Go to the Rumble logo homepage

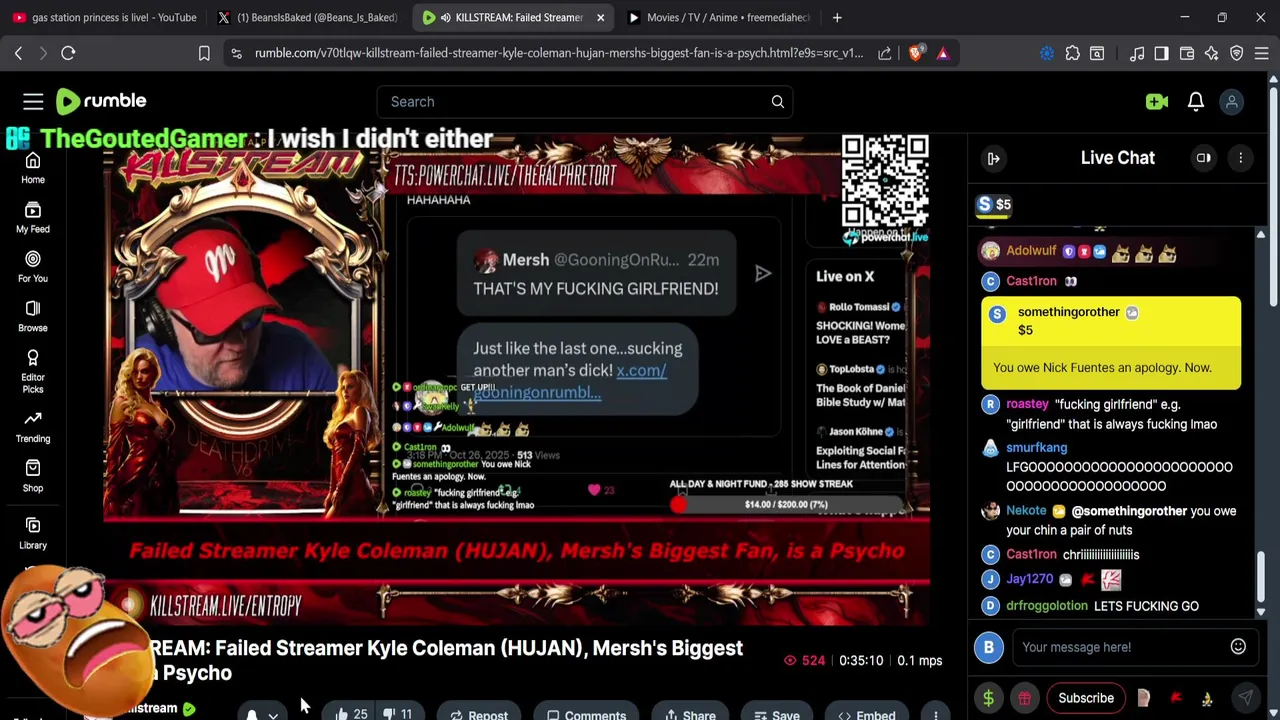coord(101,101)
